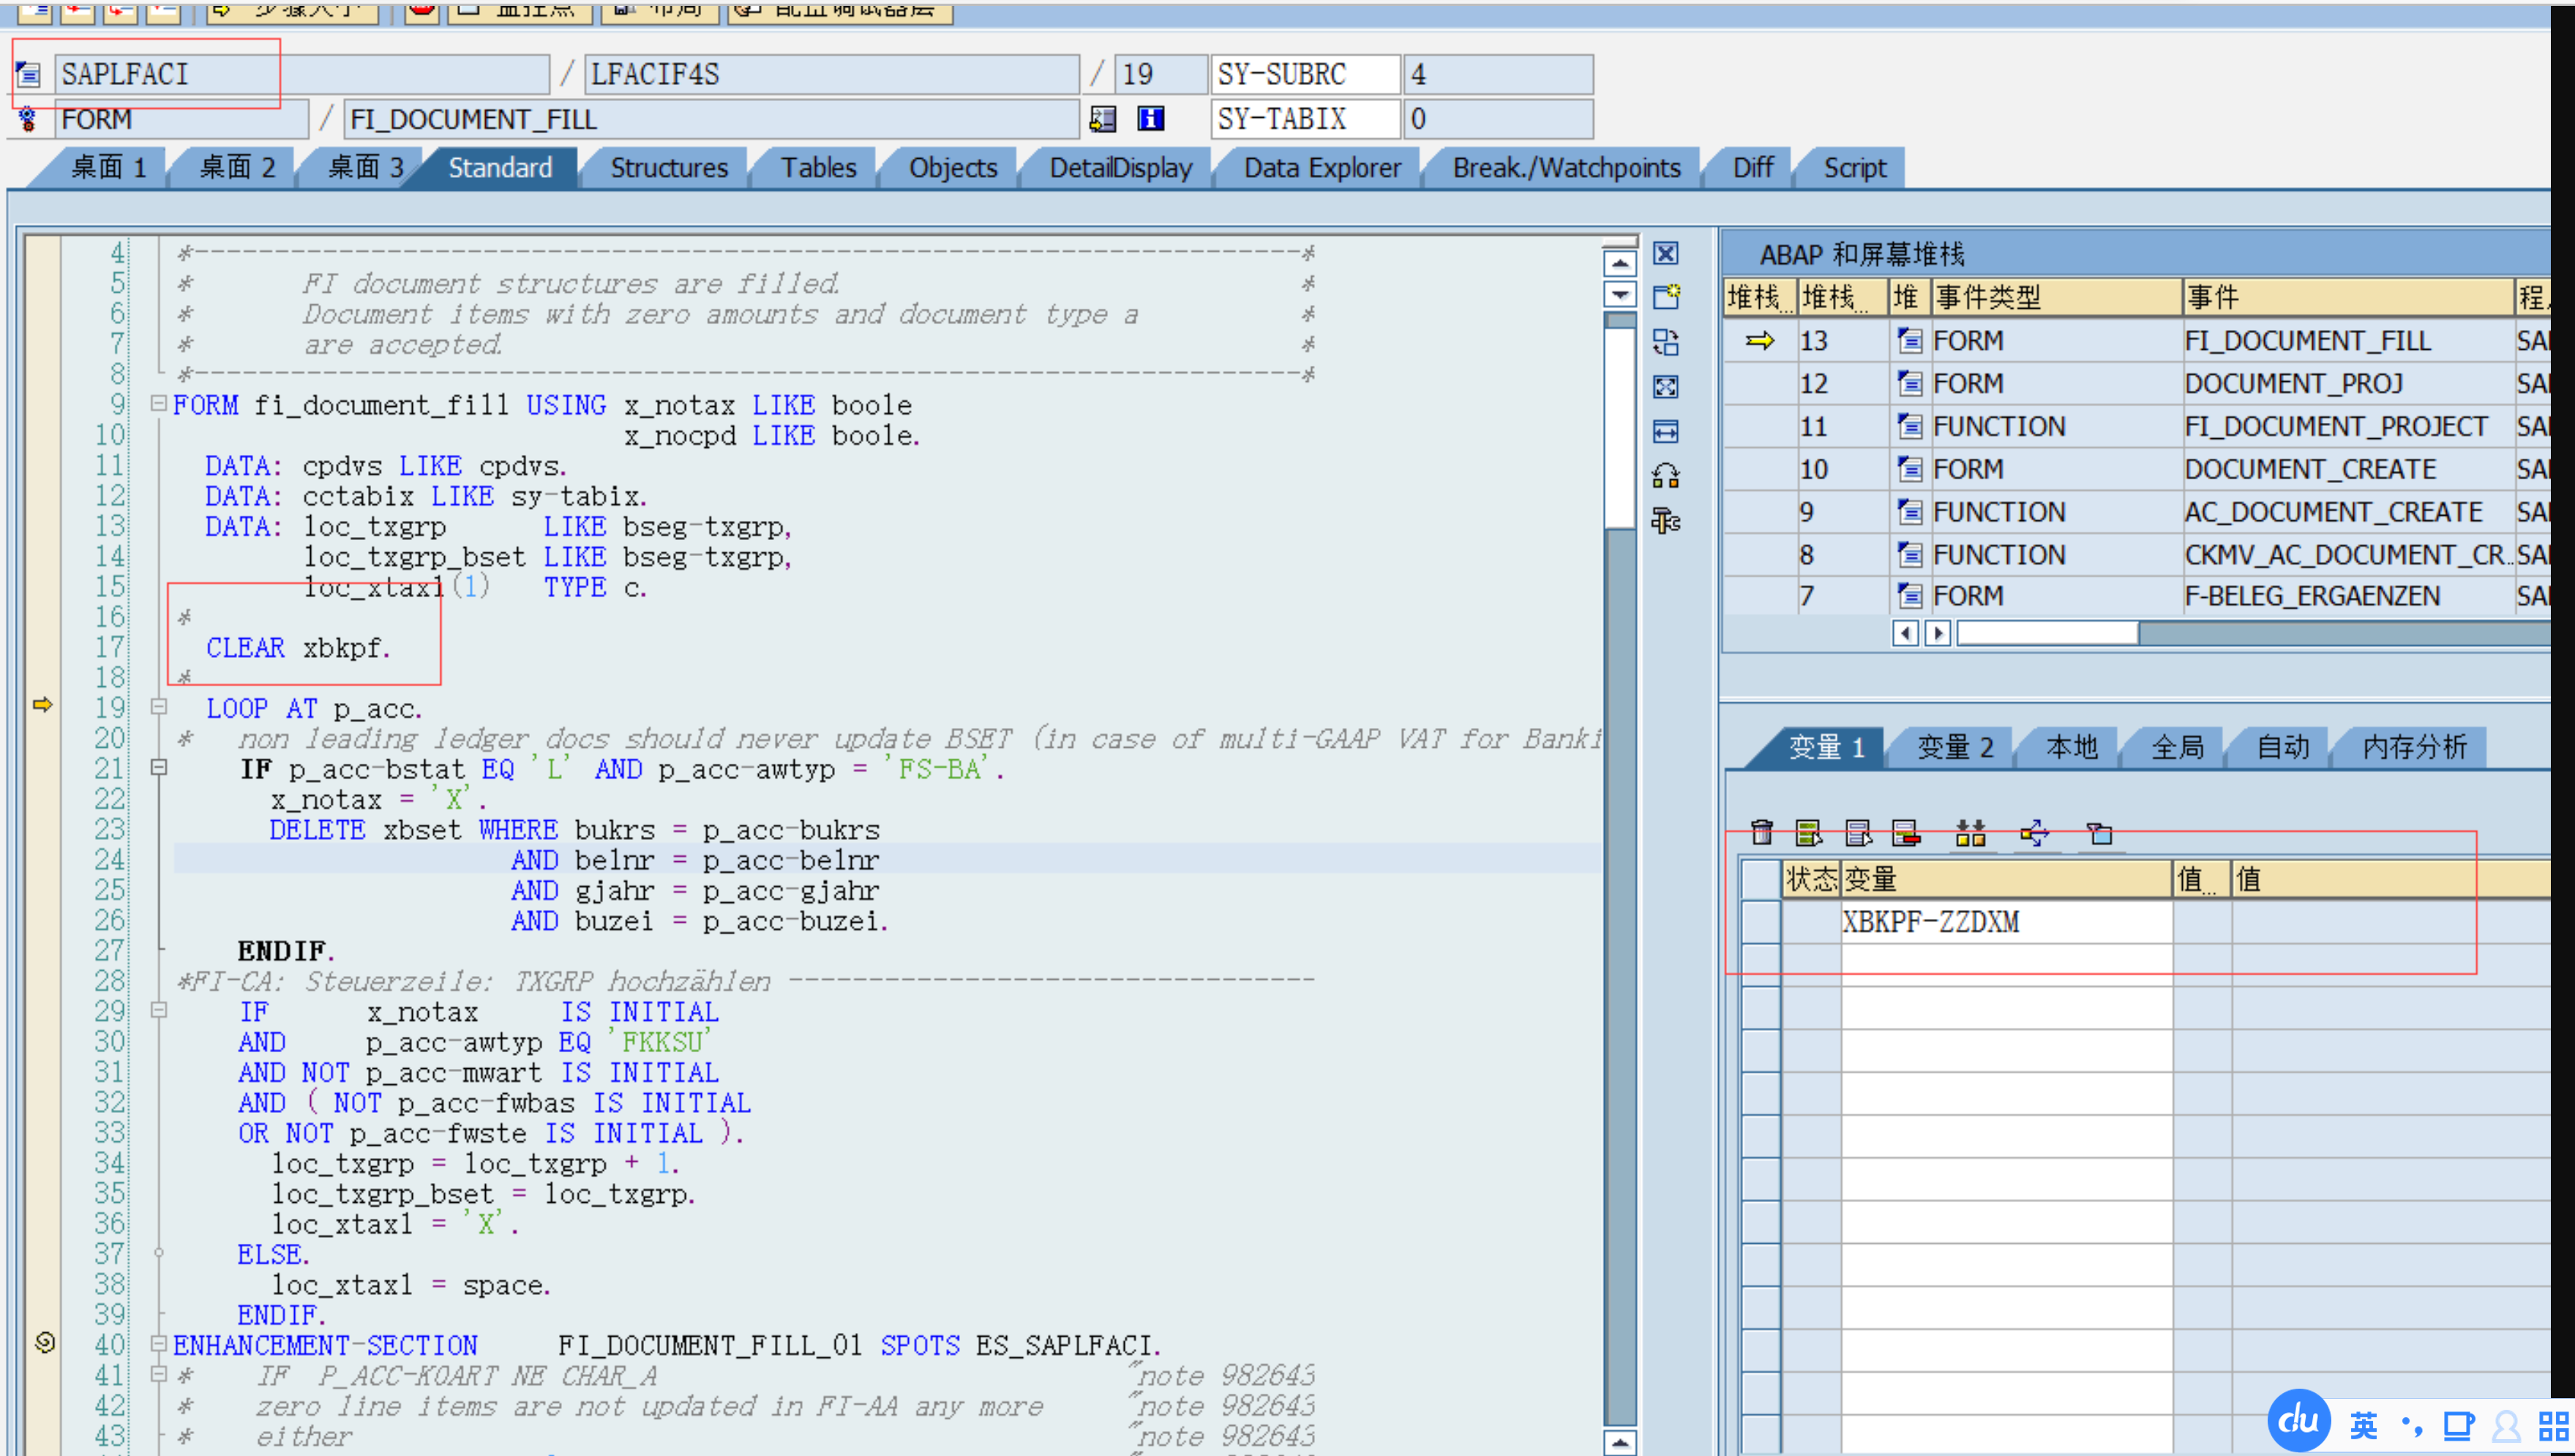Open the Break./Watchpoints tab
2575x1456 pixels.
pyautogui.click(x=1566, y=168)
